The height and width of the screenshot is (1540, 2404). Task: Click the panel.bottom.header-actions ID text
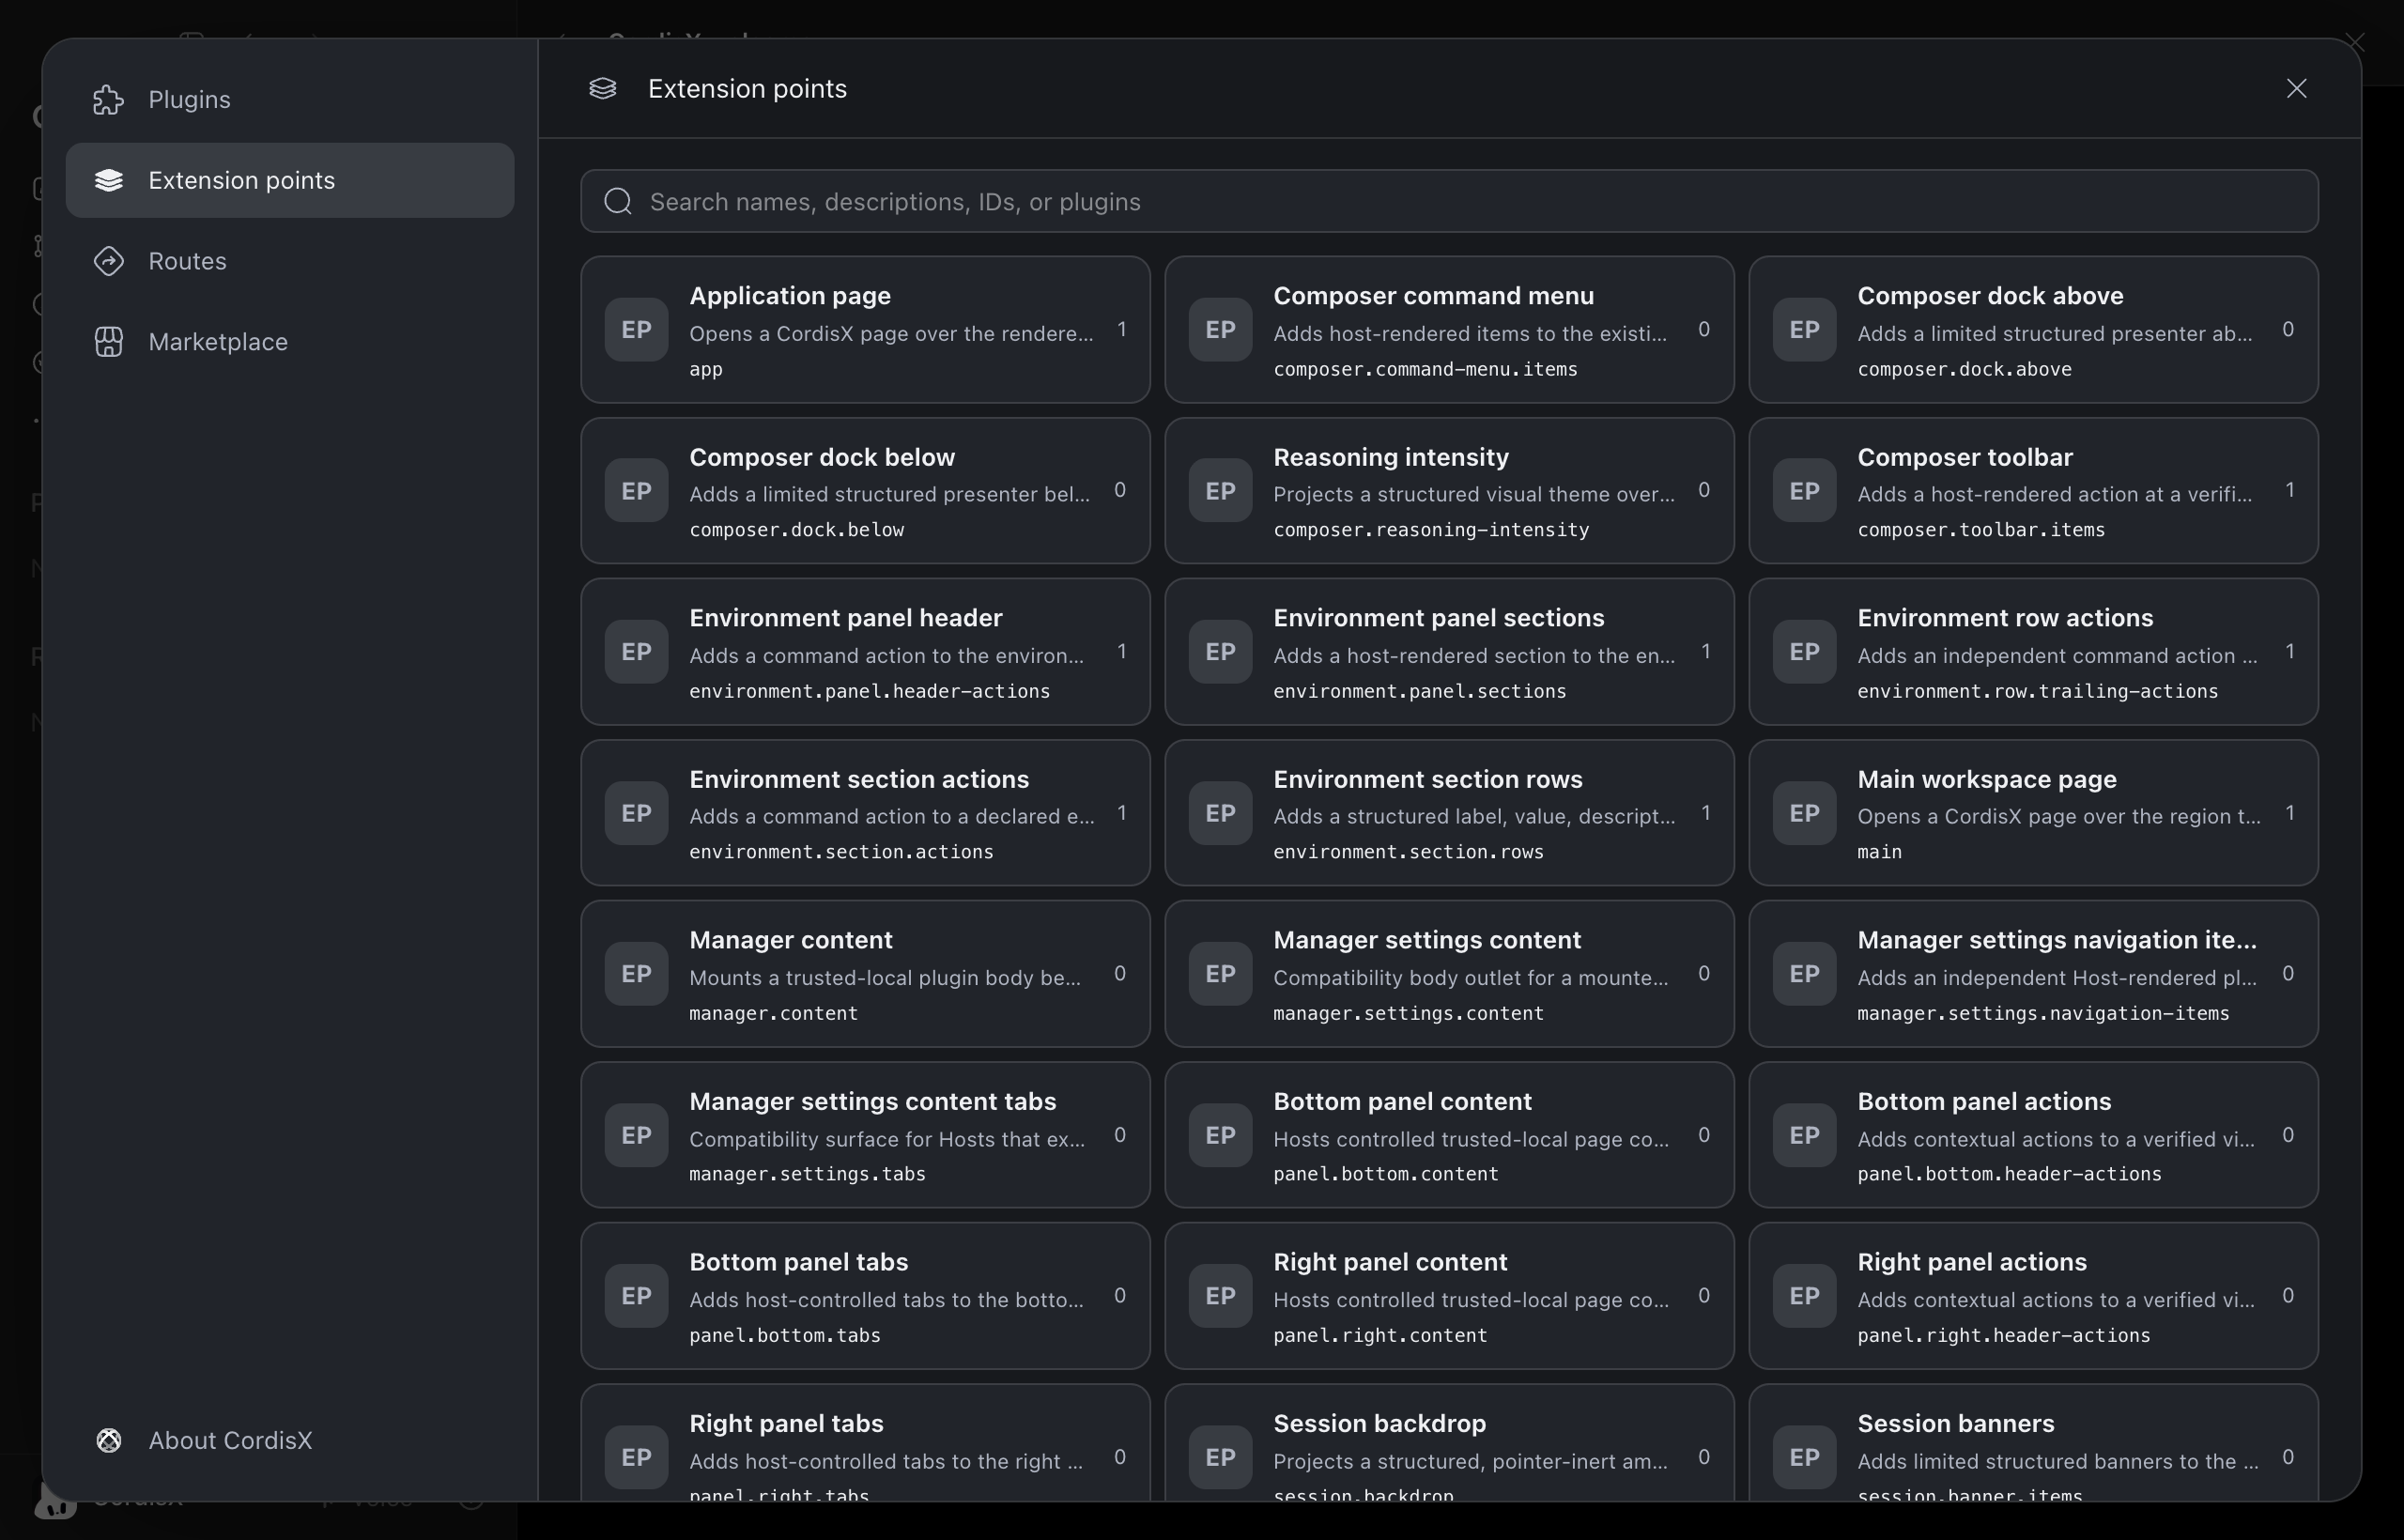pos(2009,1174)
